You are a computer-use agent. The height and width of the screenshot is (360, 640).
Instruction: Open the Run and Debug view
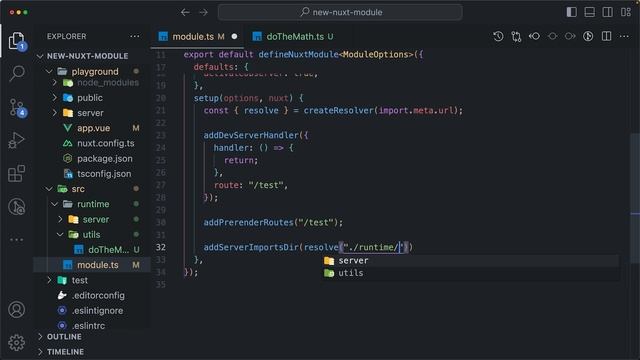coord(17,140)
